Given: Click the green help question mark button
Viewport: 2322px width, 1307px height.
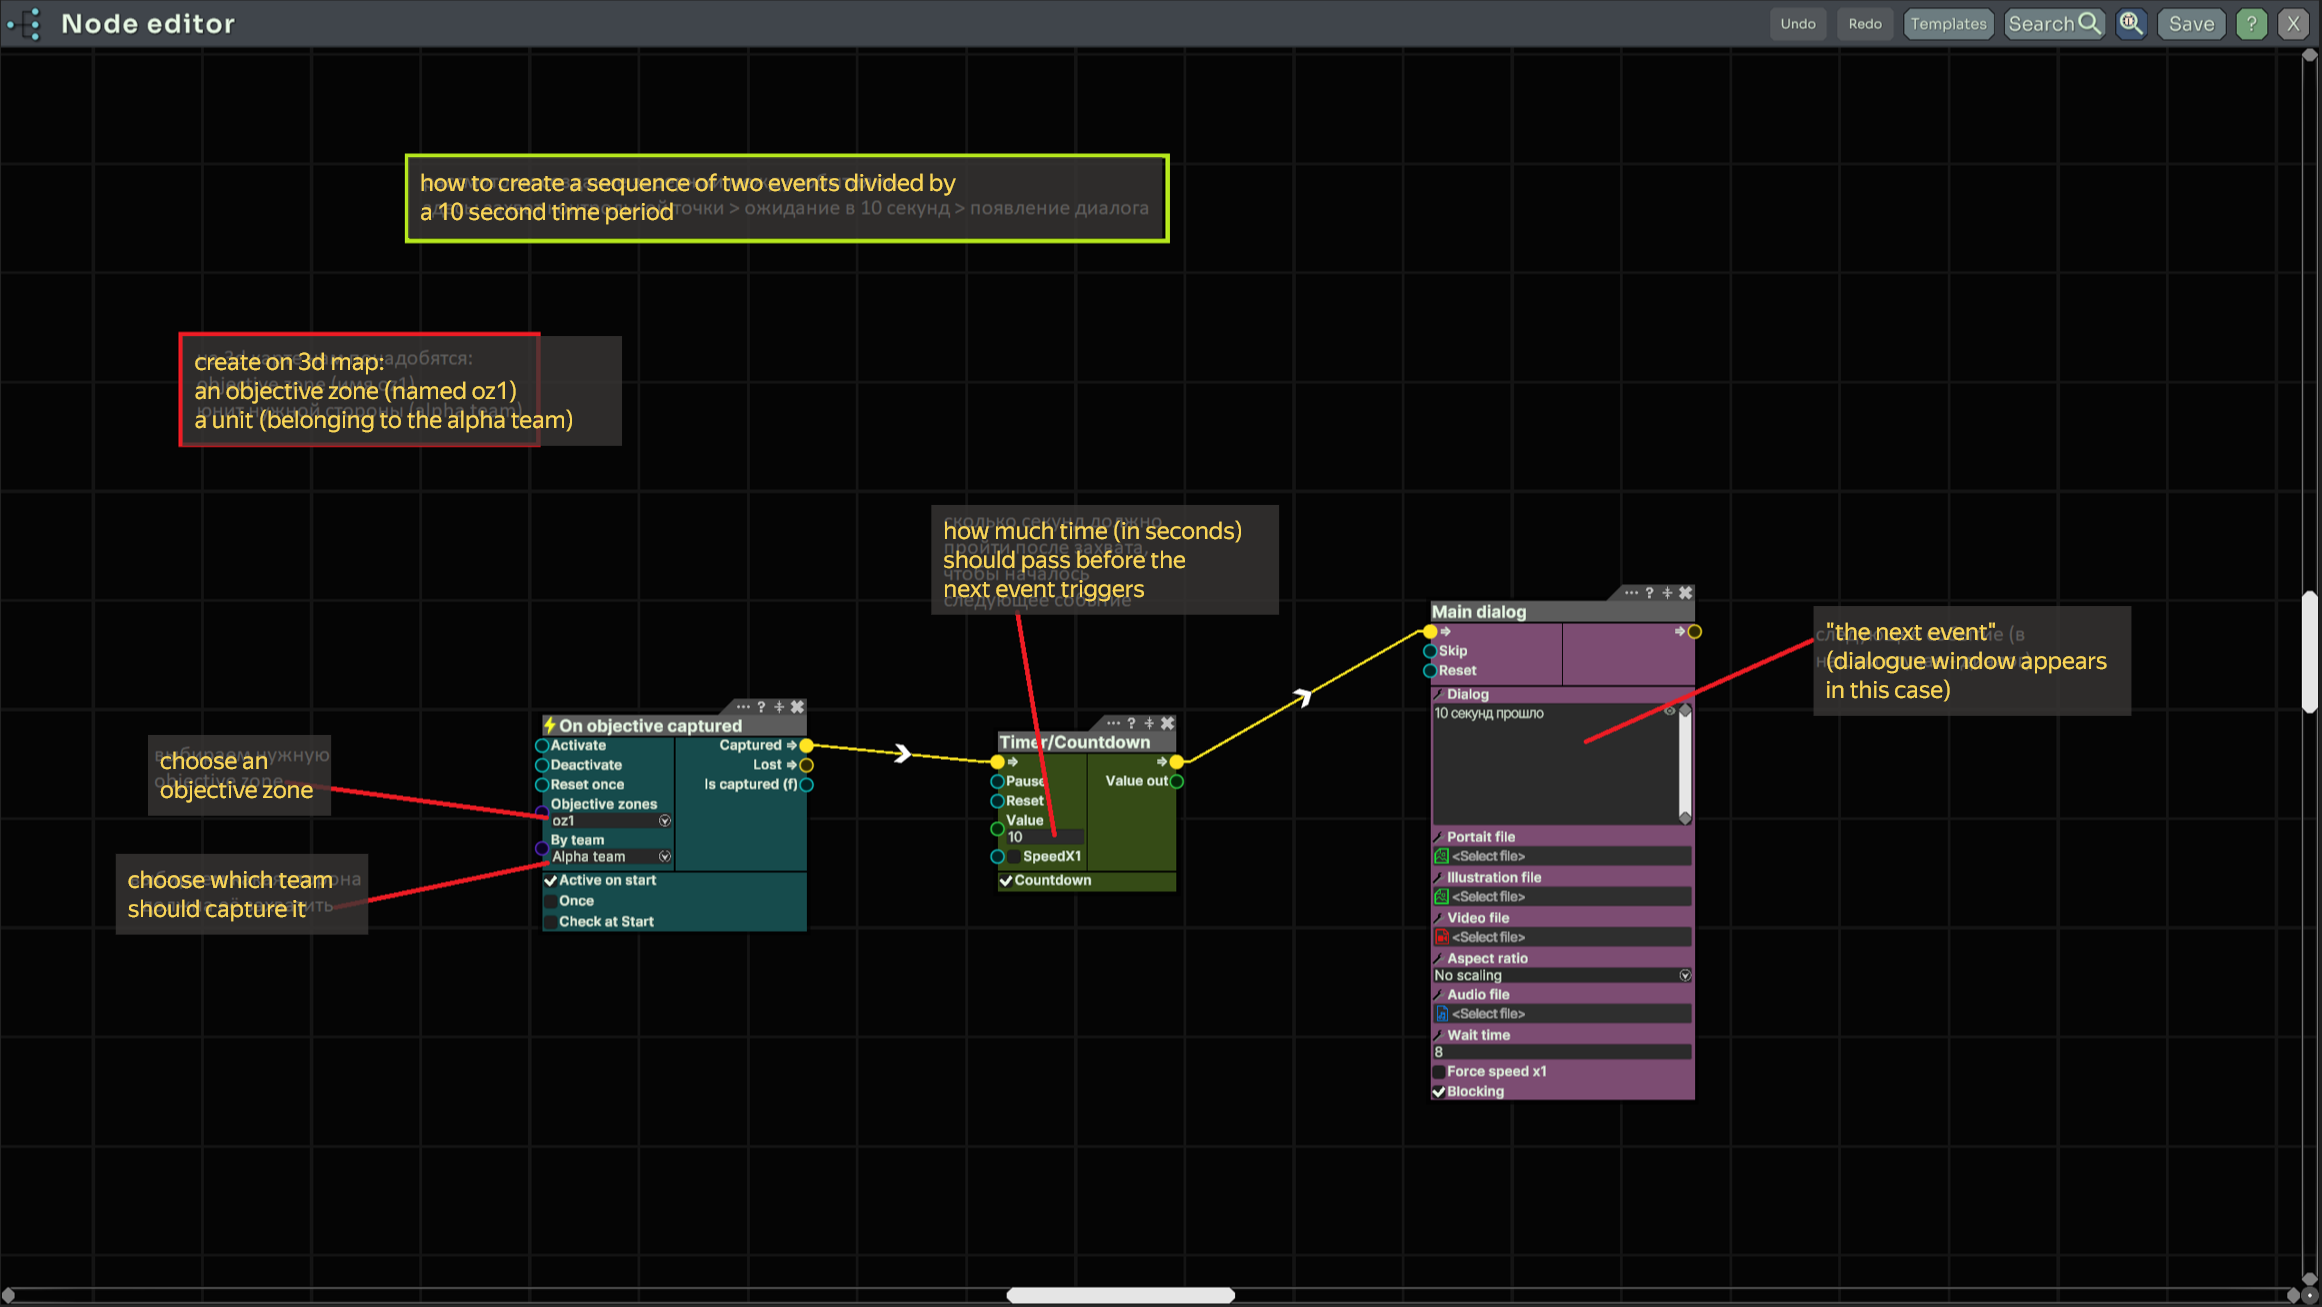Looking at the screenshot, I should point(2251,23).
